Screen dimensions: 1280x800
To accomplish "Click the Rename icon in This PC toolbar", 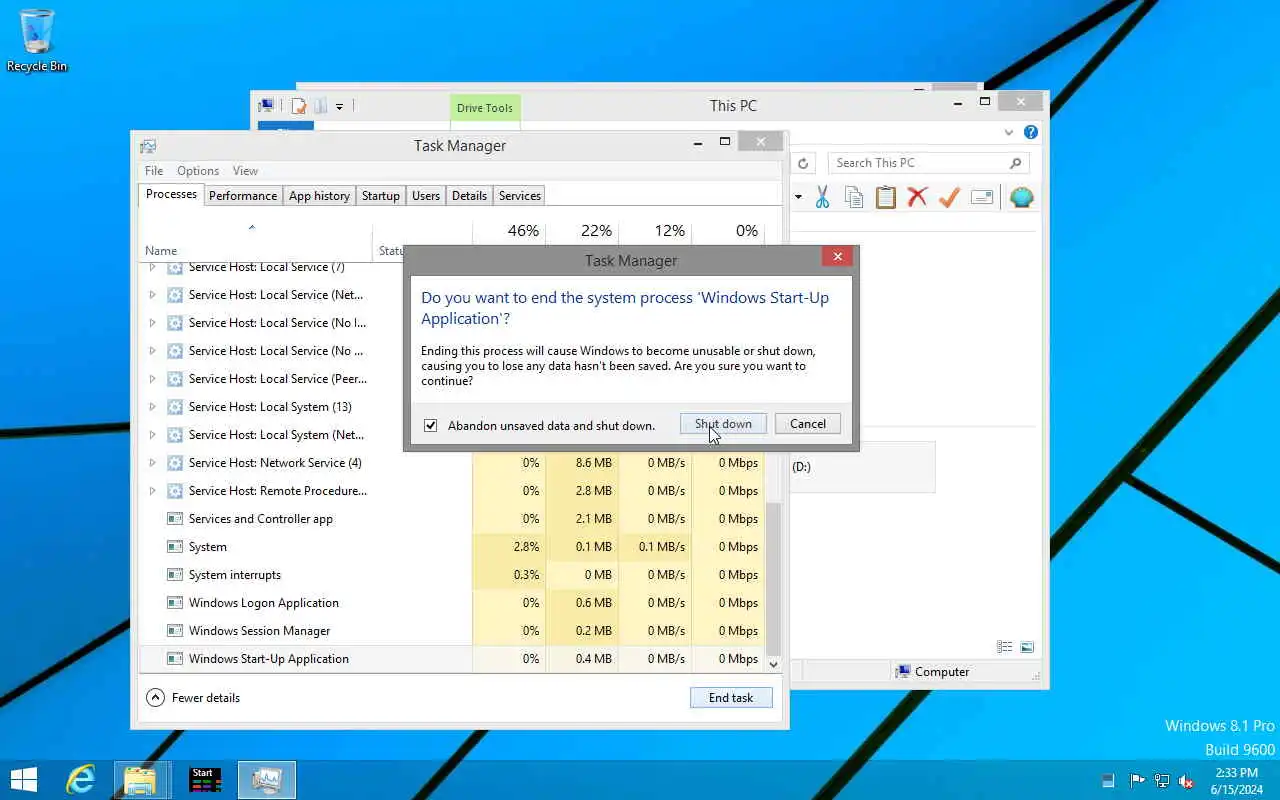I will click(982, 197).
